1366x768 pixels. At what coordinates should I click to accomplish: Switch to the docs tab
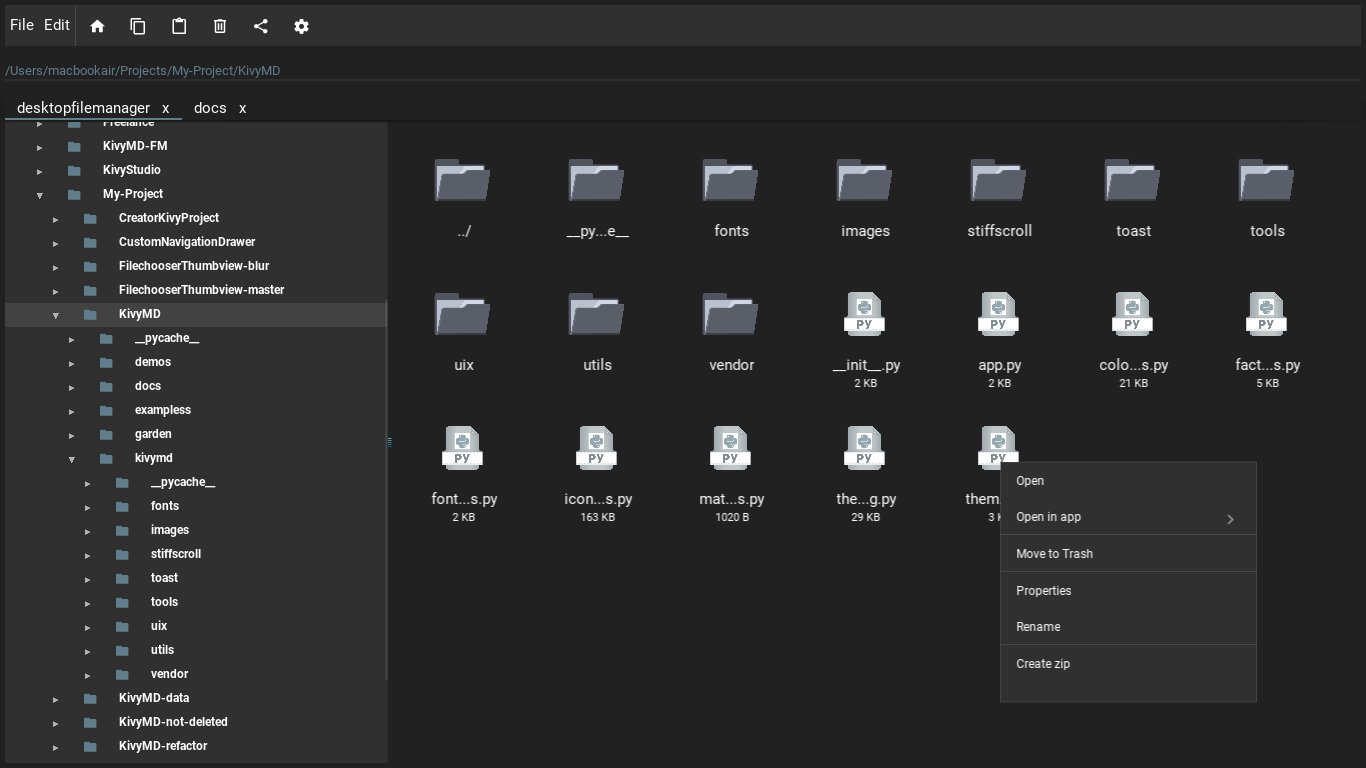(209, 108)
